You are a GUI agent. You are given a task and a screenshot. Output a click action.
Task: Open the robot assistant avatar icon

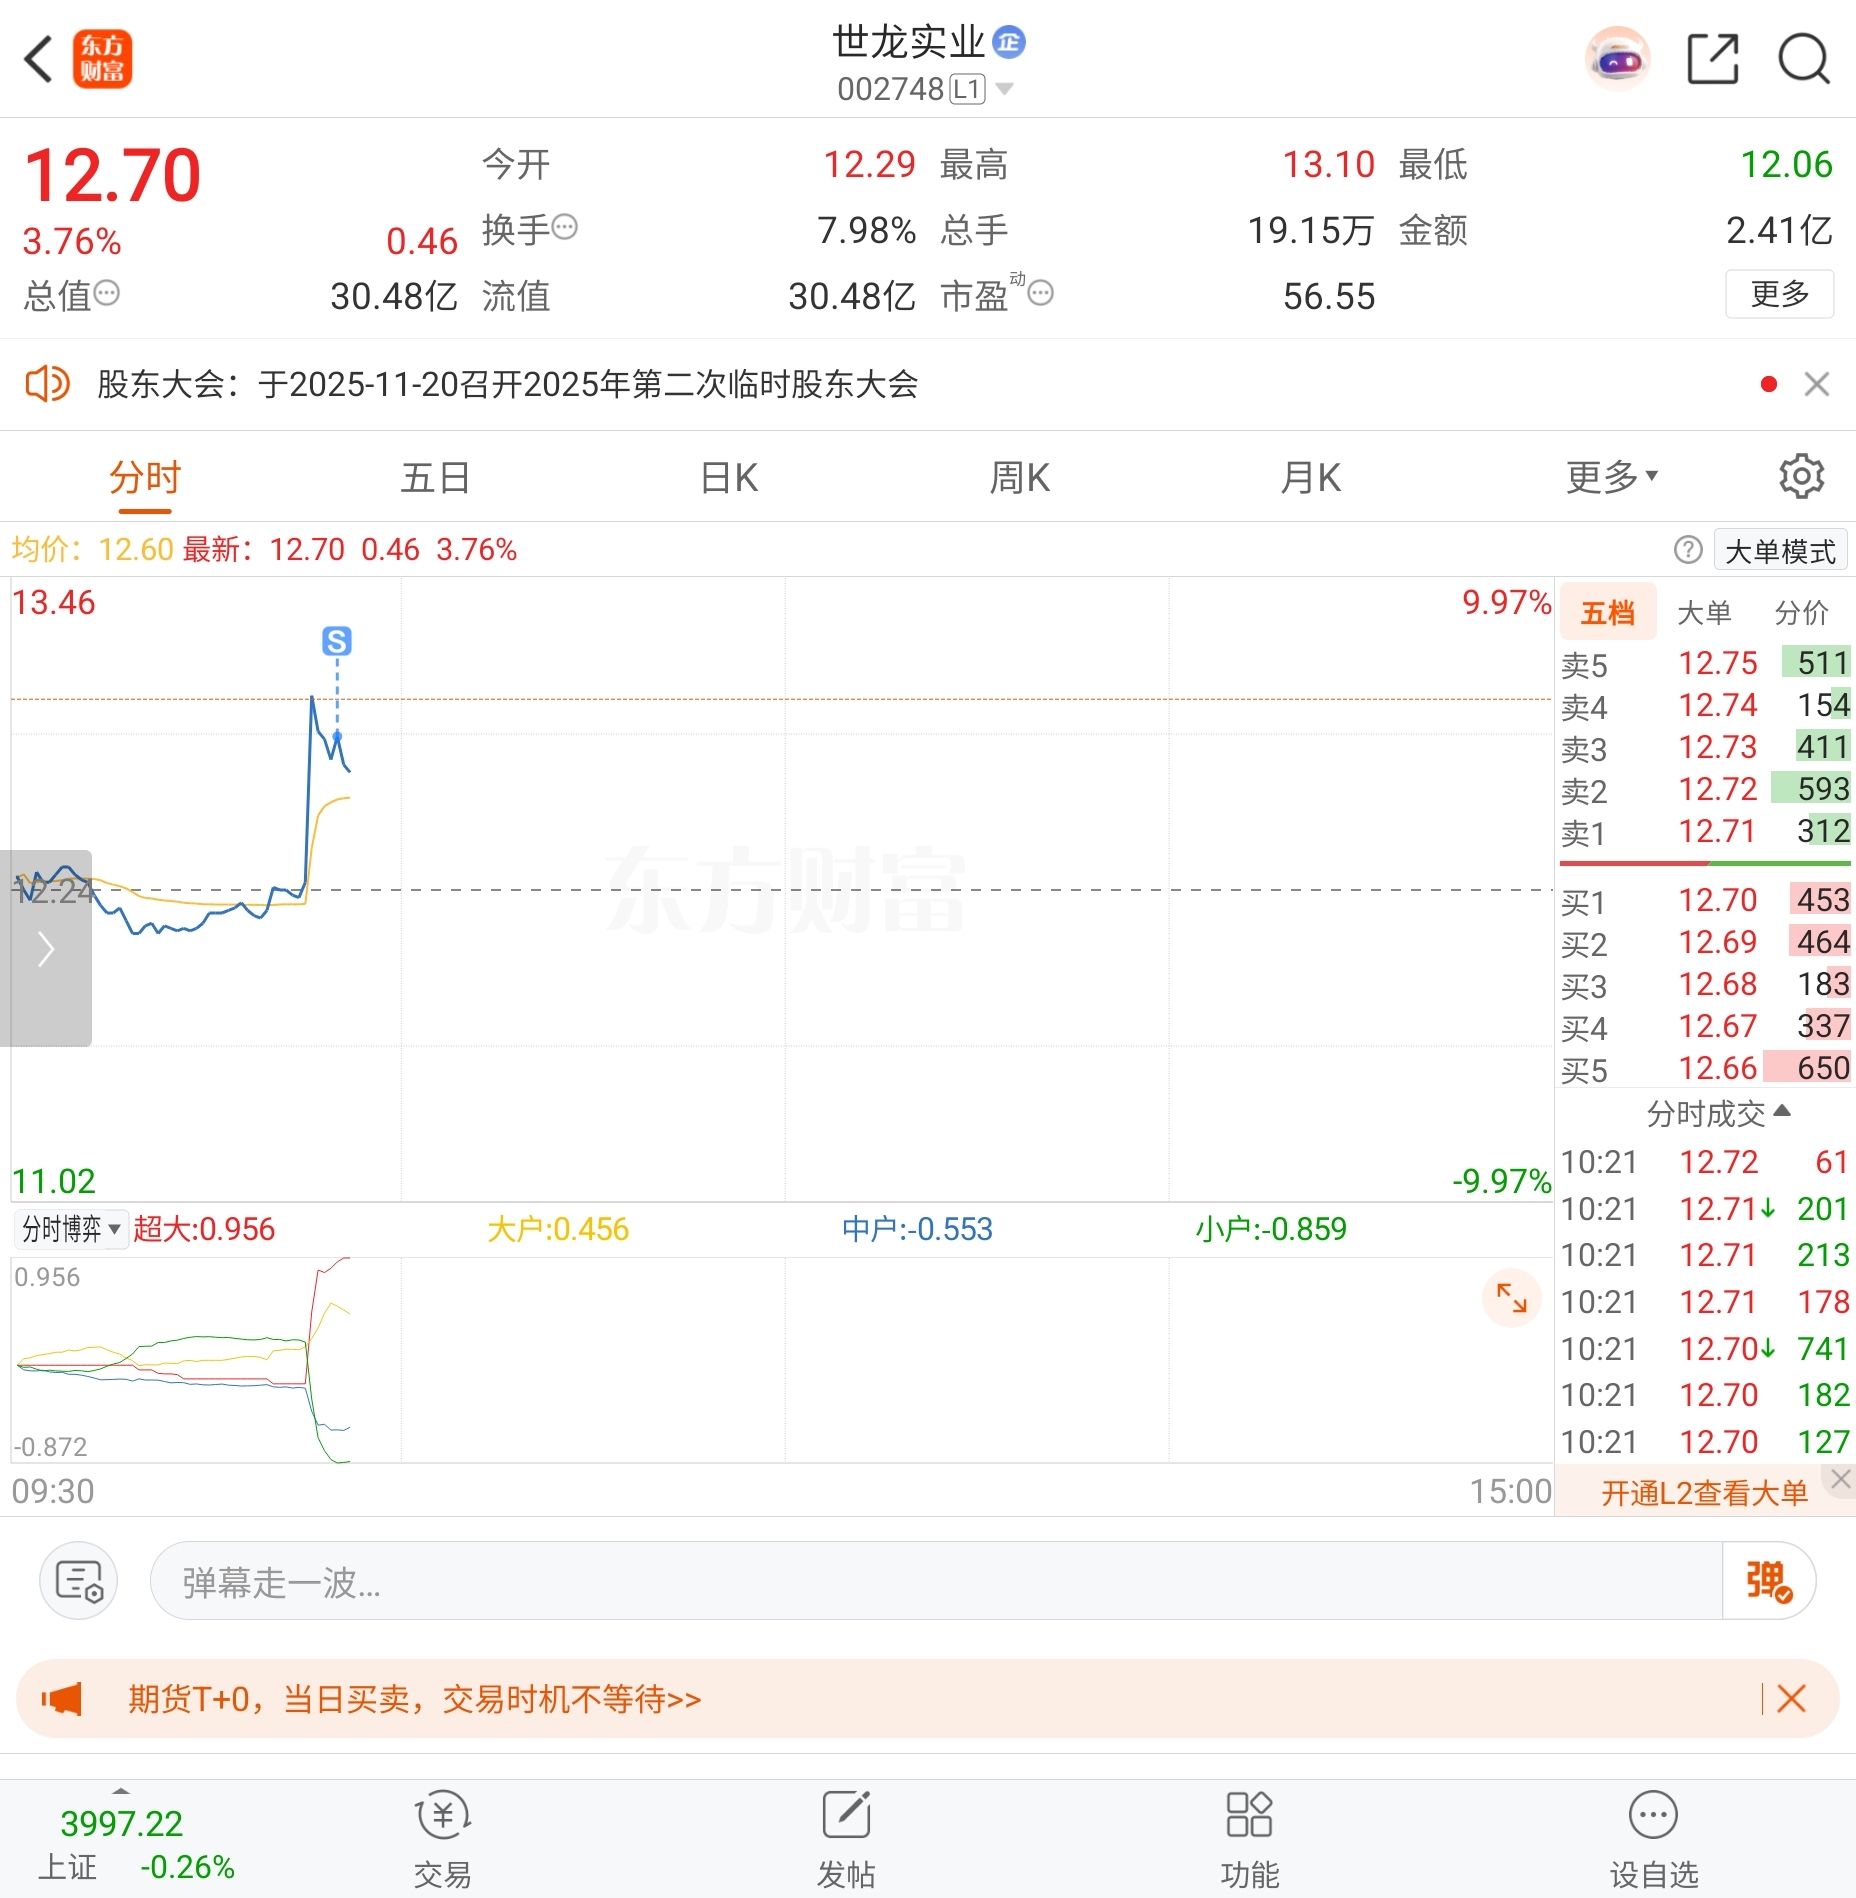pyautogui.click(x=1617, y=59)
